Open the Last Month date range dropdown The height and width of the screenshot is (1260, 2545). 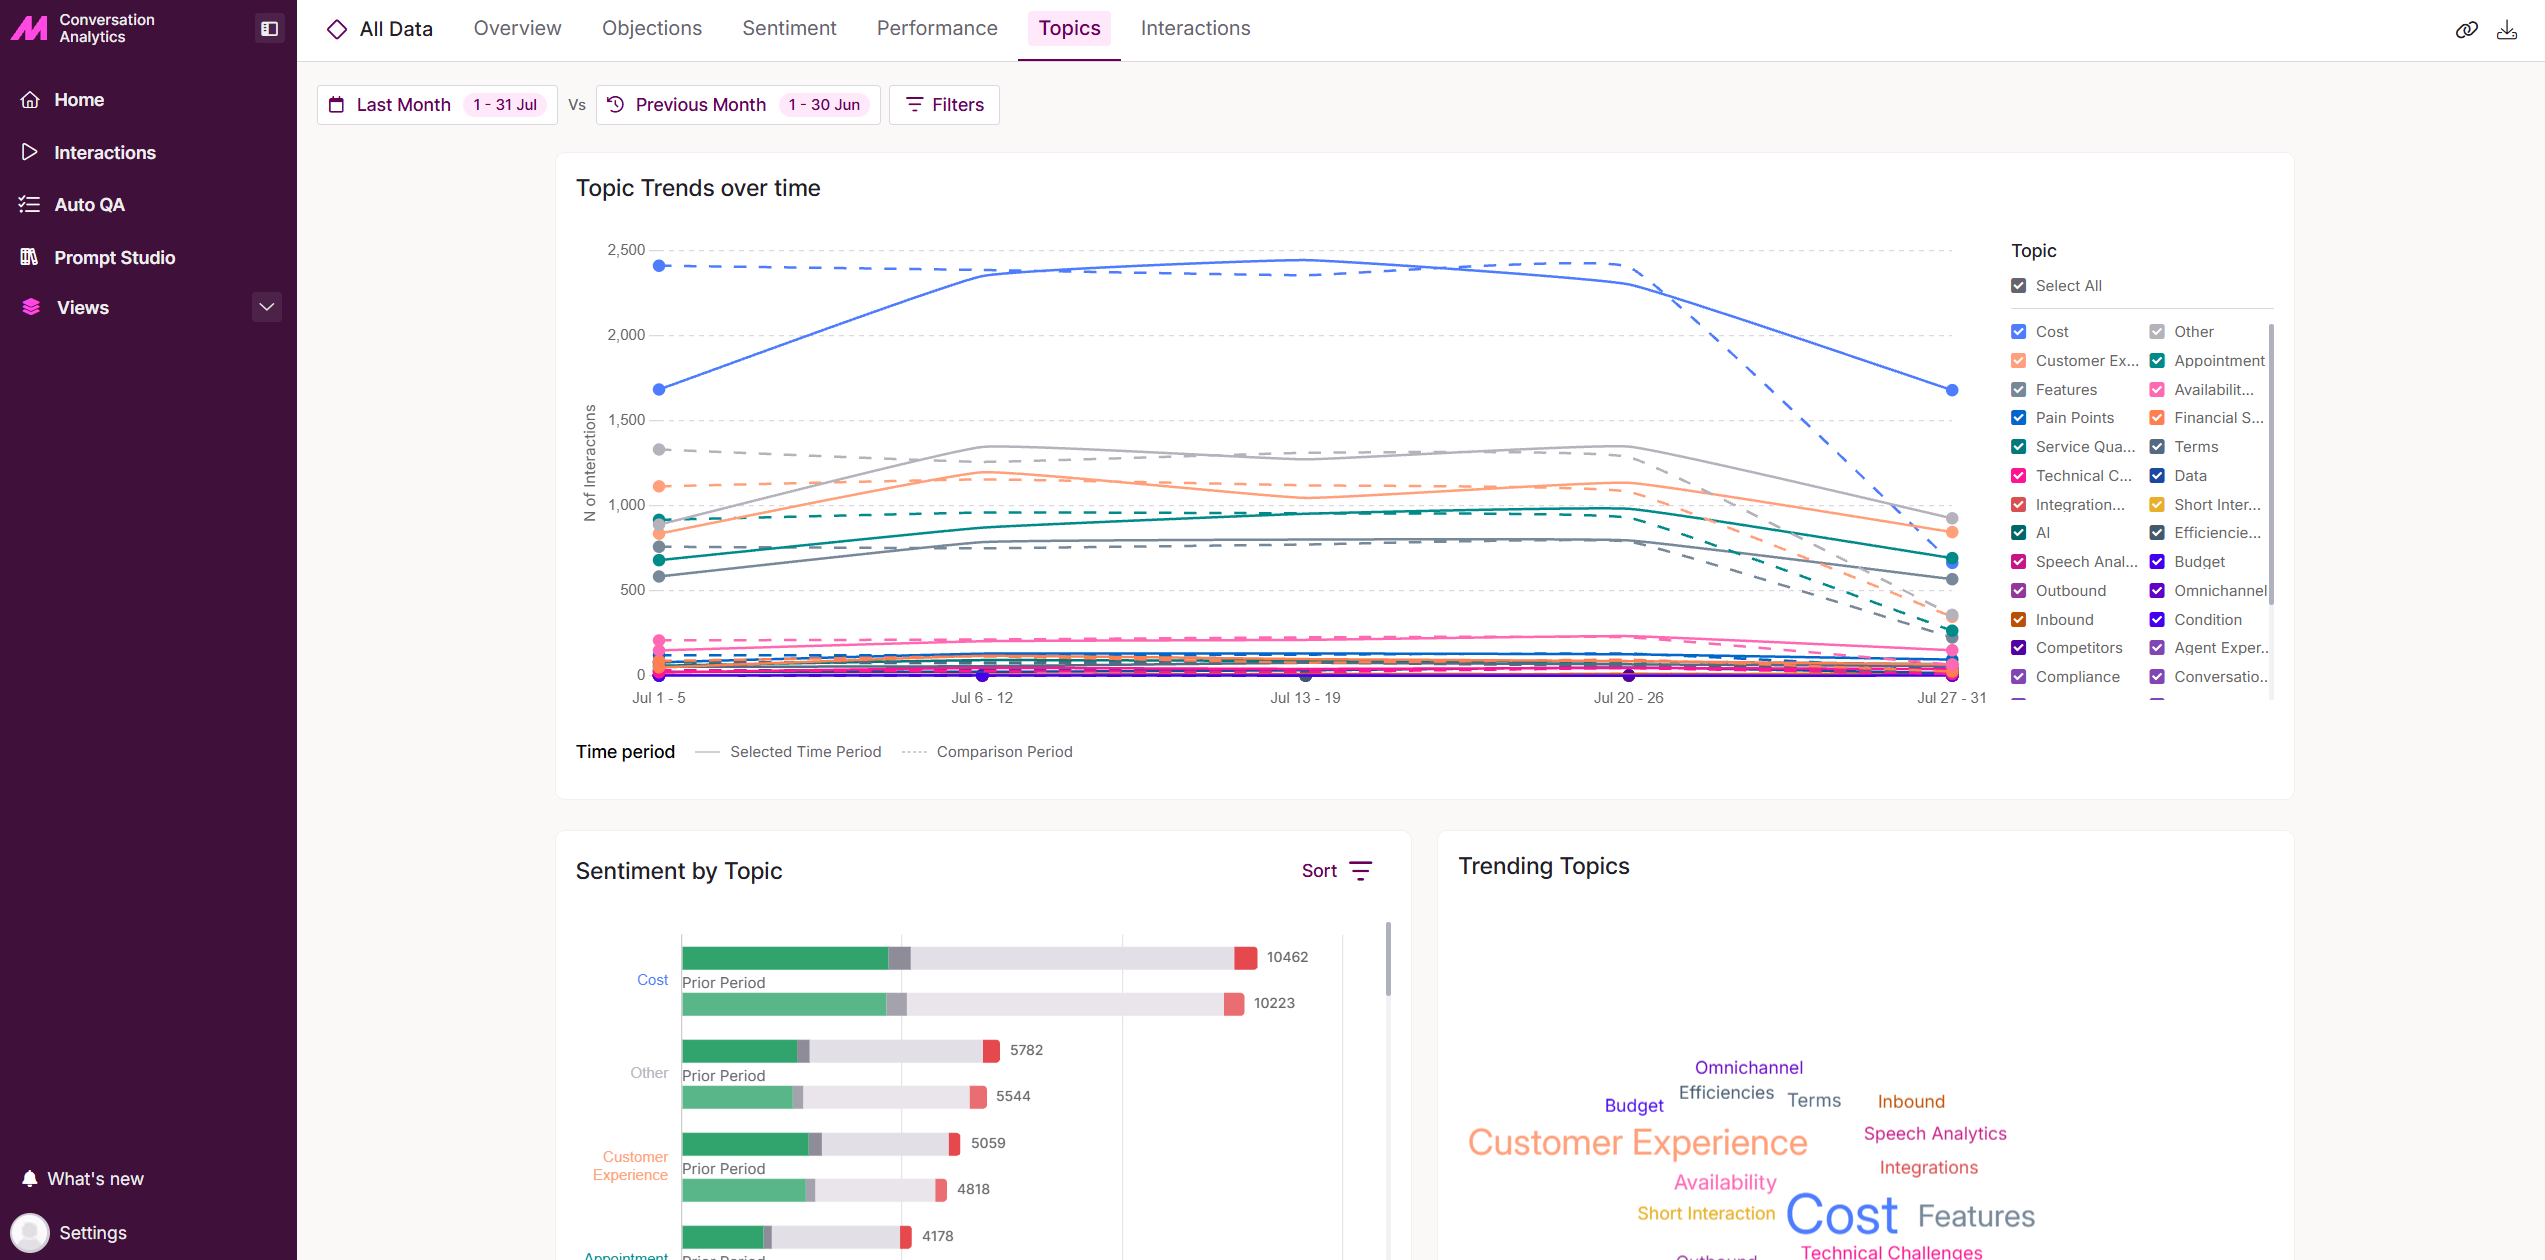[437, 105]
